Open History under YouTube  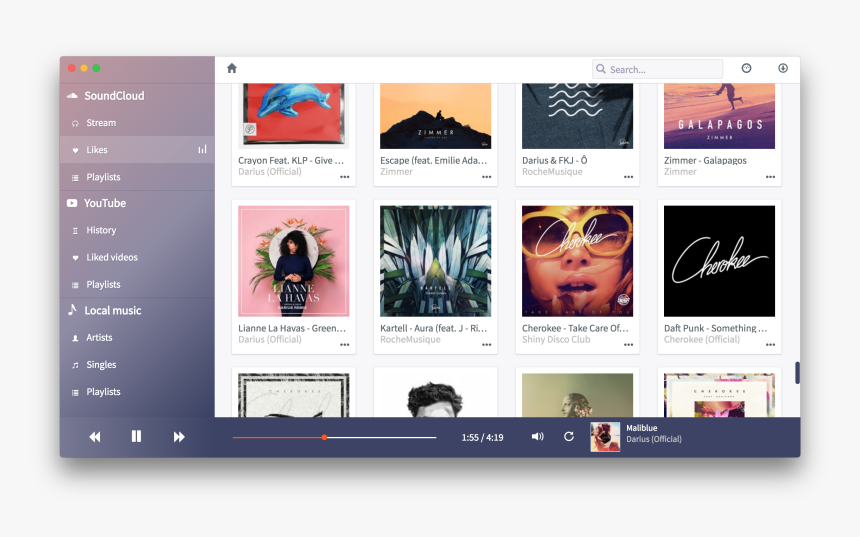click(x=137, y=230)
